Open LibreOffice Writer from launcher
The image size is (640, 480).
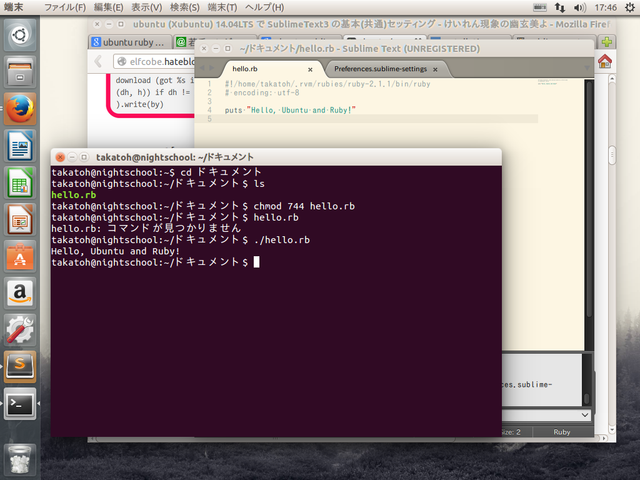(20, 146)
